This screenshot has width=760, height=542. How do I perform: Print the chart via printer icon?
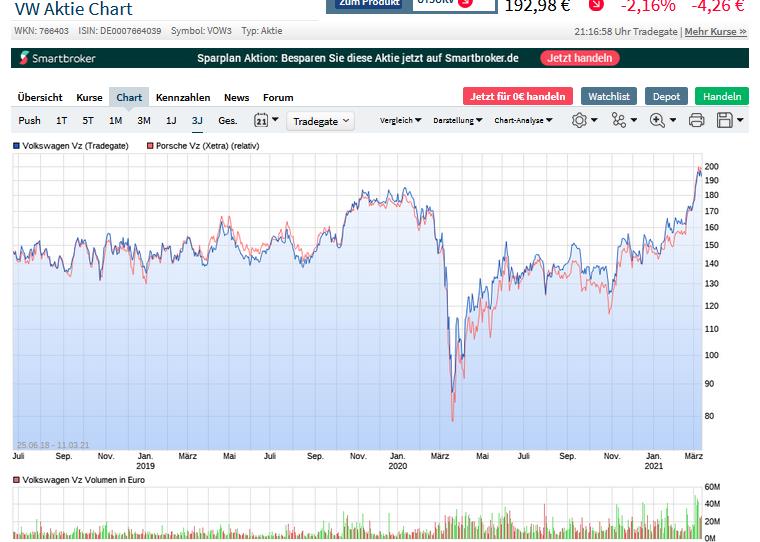point(696,121)
